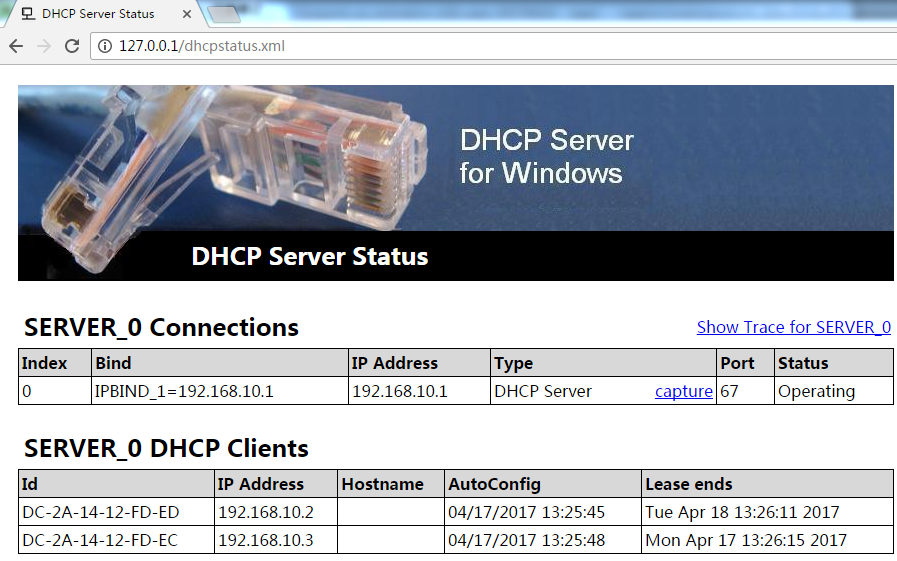This screenshot has height=561, width=897.
Task: Click AutoConfig value 04/17/2017 13:25:48
Action: click(543, 540)
